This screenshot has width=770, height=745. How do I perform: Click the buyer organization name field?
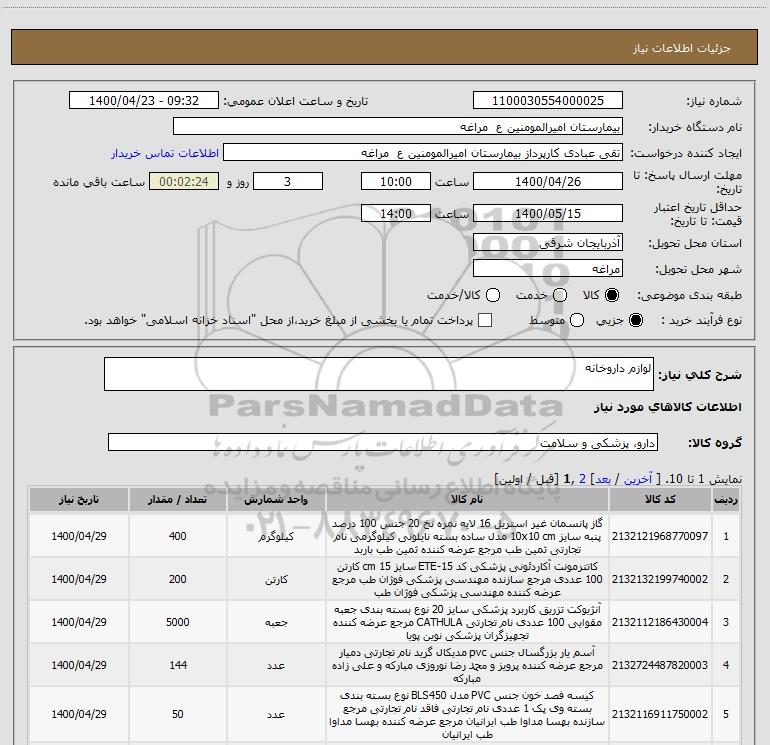click(398, 126)
